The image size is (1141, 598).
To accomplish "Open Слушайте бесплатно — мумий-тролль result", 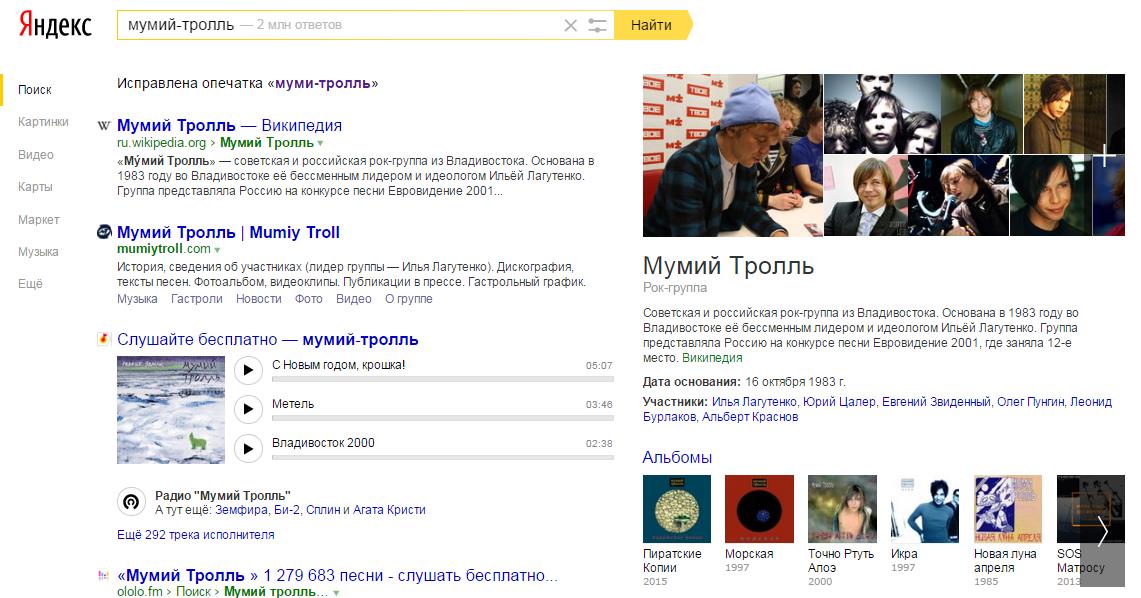I will [x=268, y=339].
